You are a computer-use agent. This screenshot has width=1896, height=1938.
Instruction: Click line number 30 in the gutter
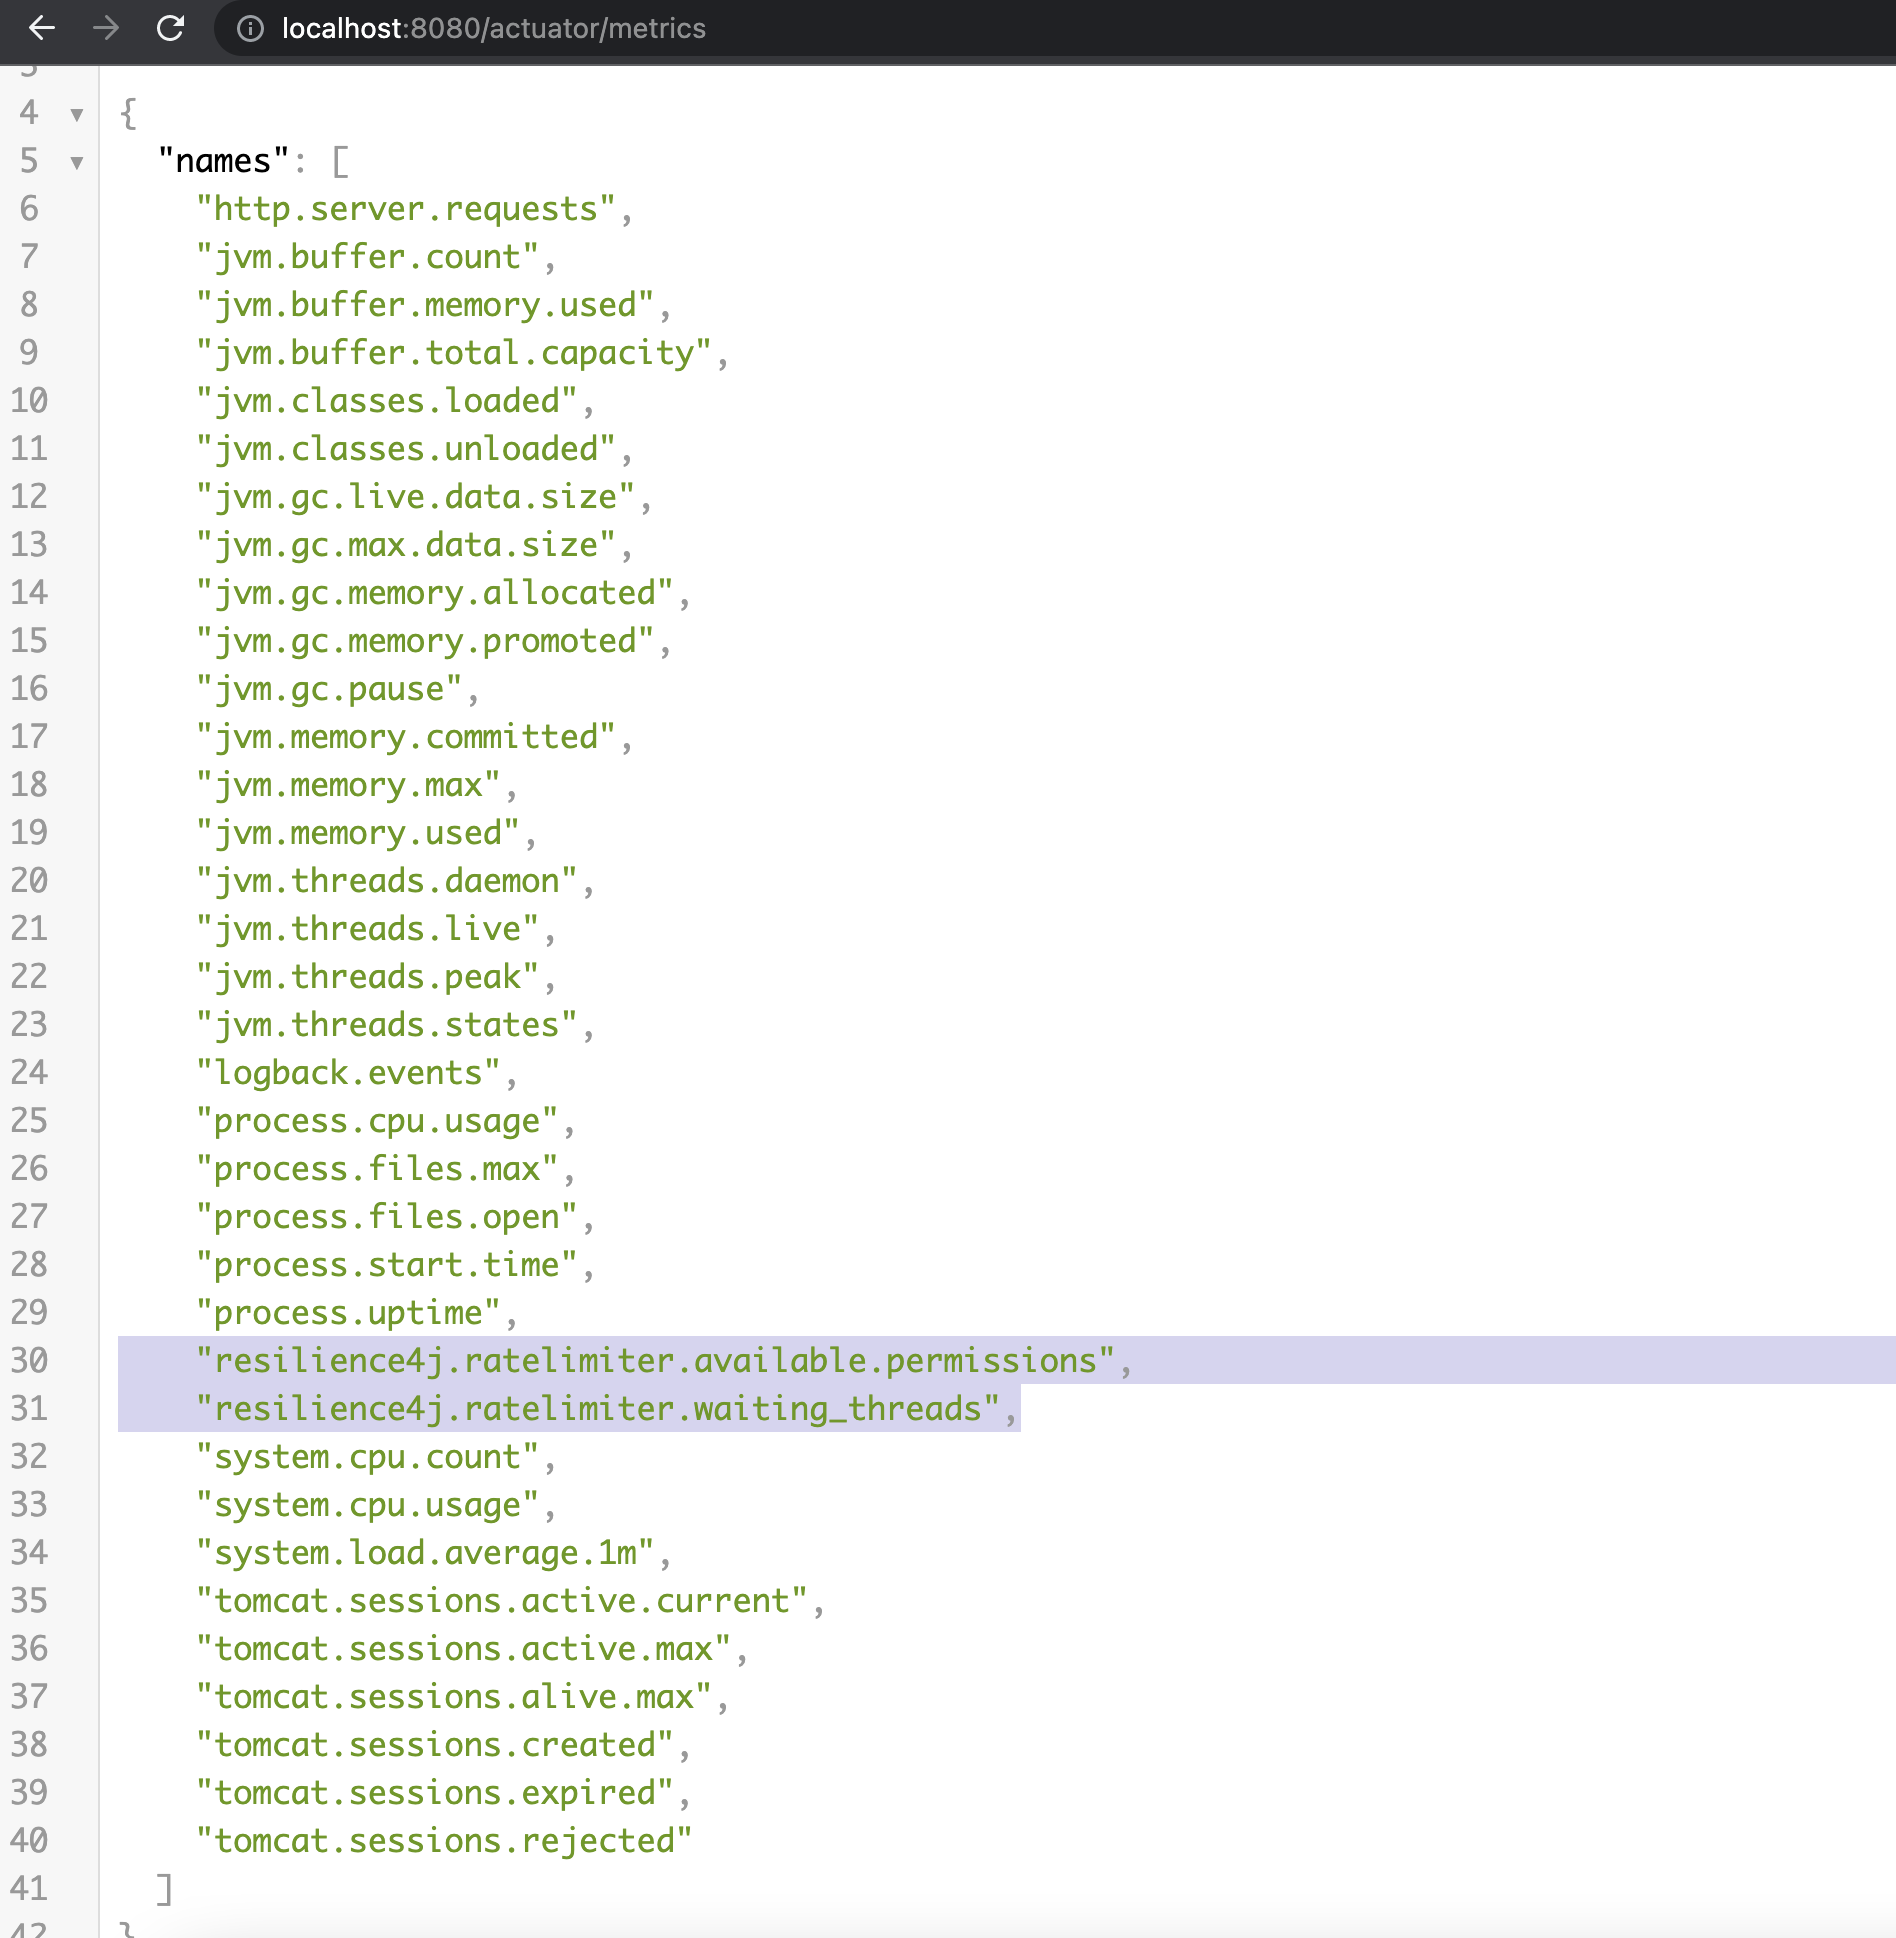[x=30, y=1360]
